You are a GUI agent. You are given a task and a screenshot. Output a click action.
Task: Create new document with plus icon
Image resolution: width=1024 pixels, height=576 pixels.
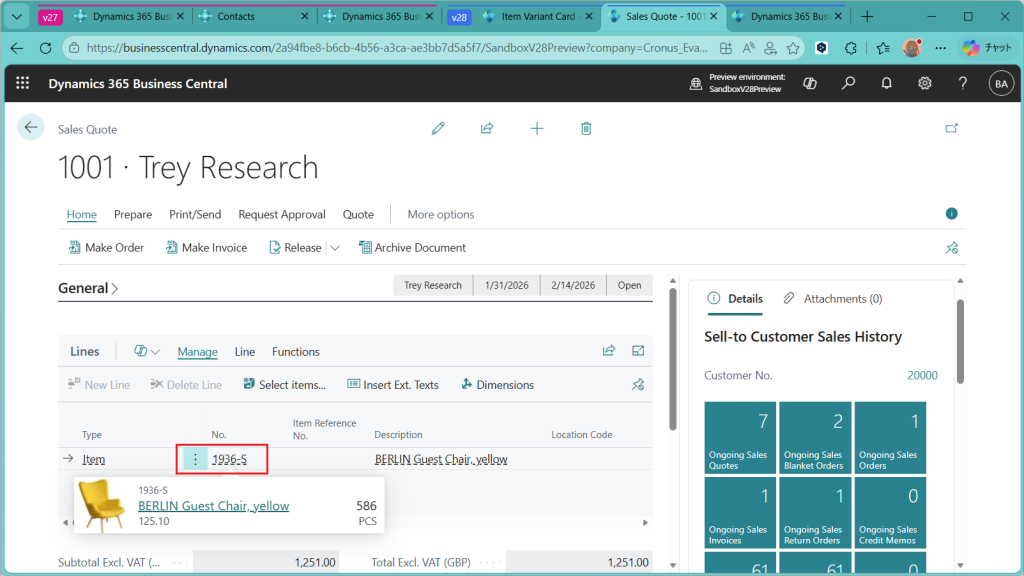(537, 128)
